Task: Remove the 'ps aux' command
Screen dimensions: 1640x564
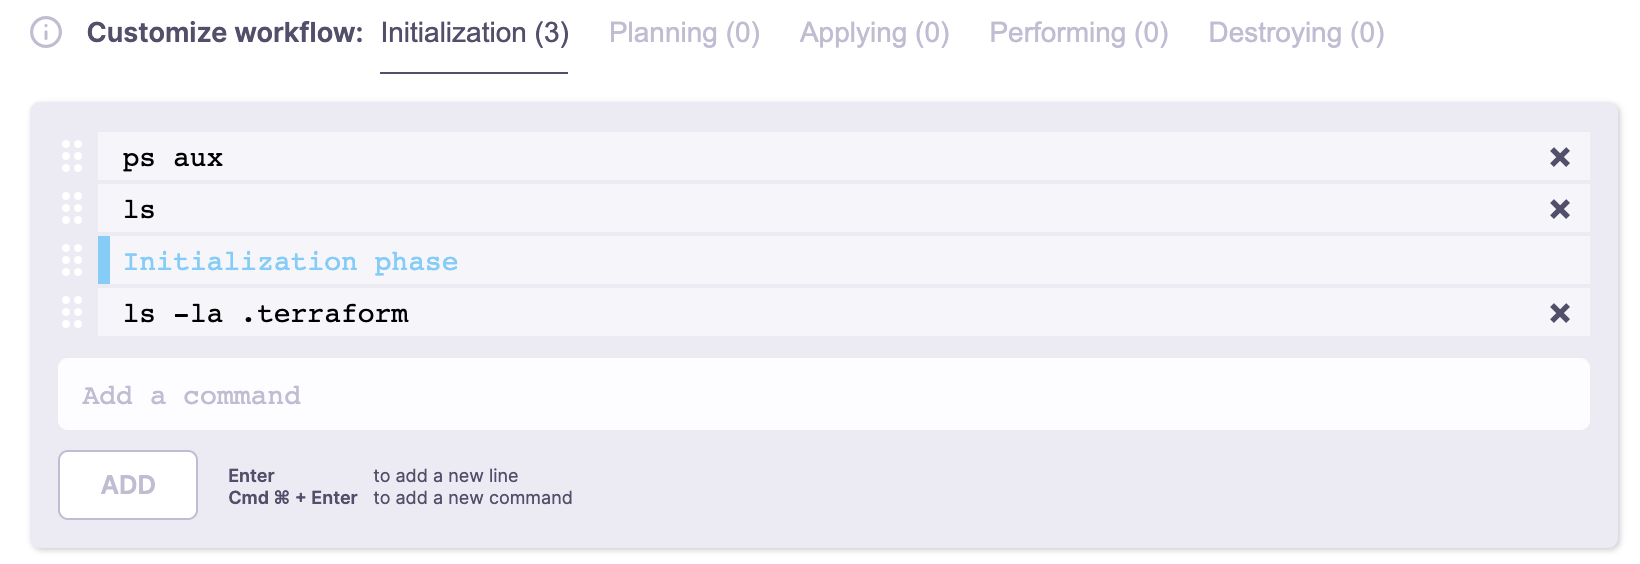Action: tap(1559, 157)
